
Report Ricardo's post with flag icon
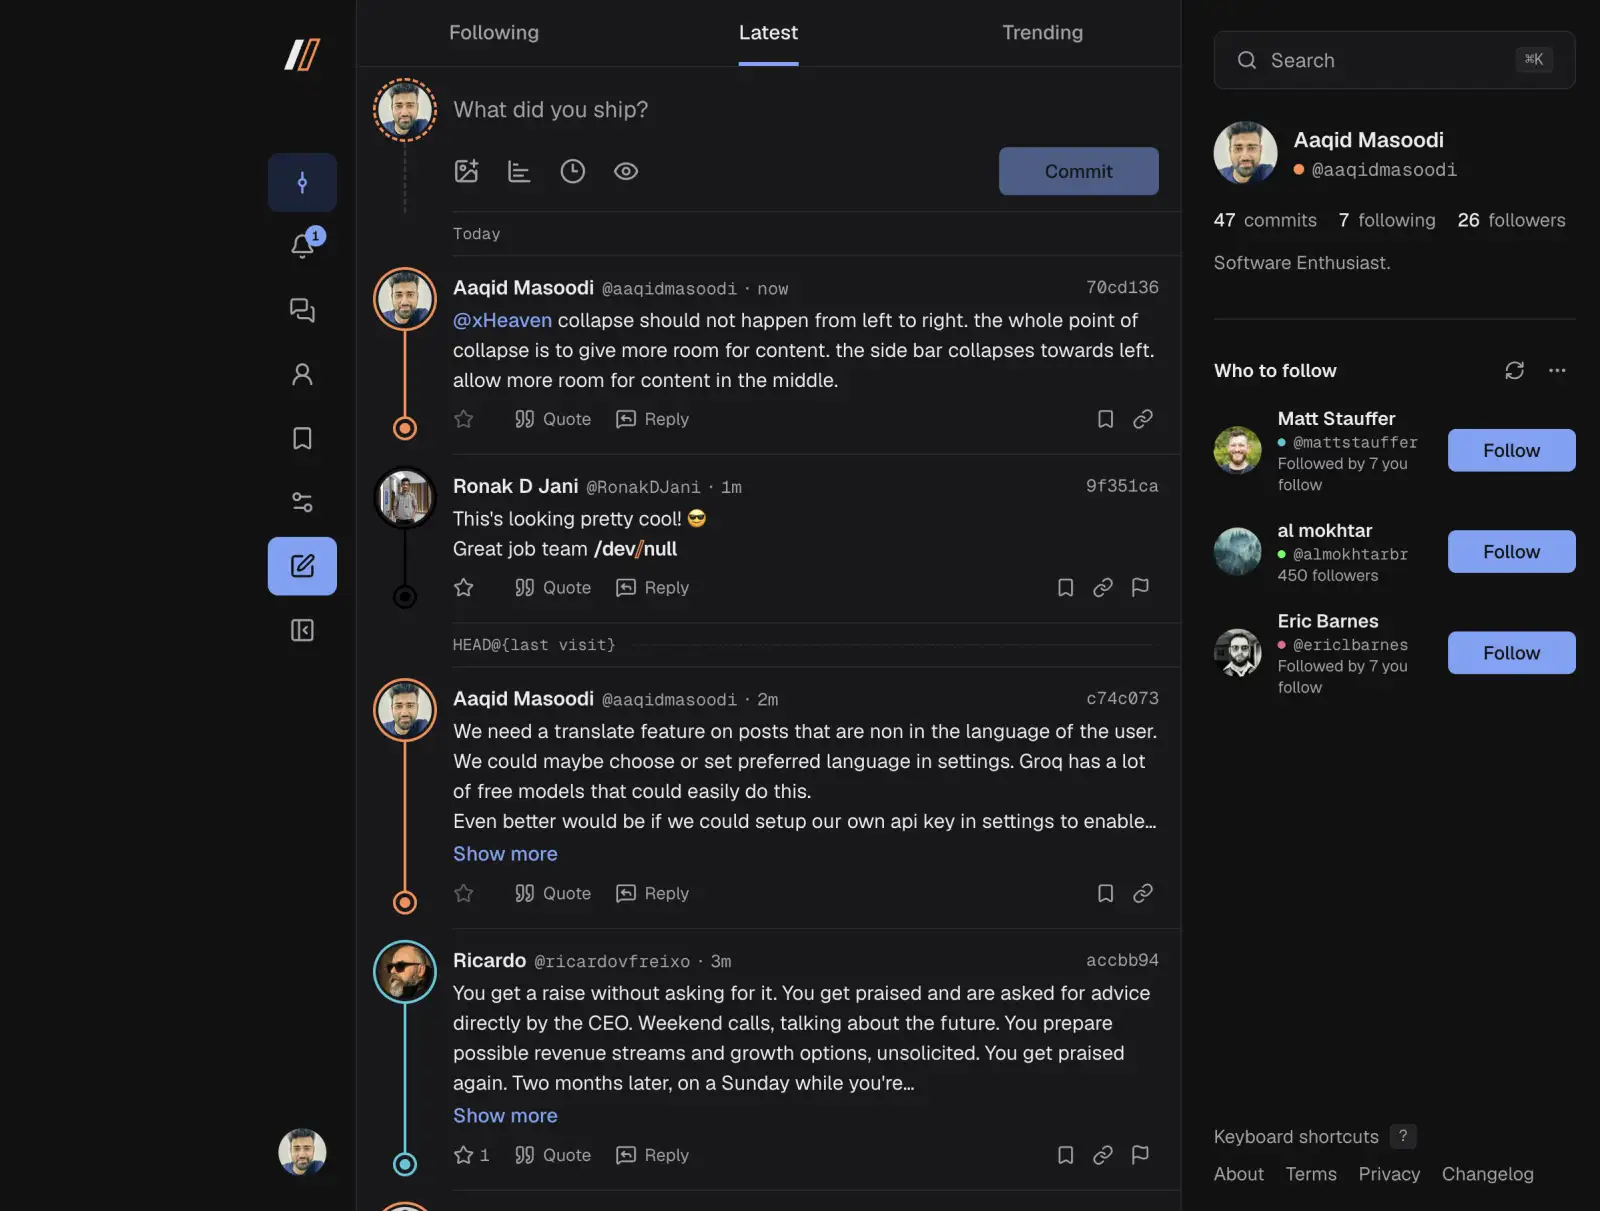[x=1140, y=1155]
